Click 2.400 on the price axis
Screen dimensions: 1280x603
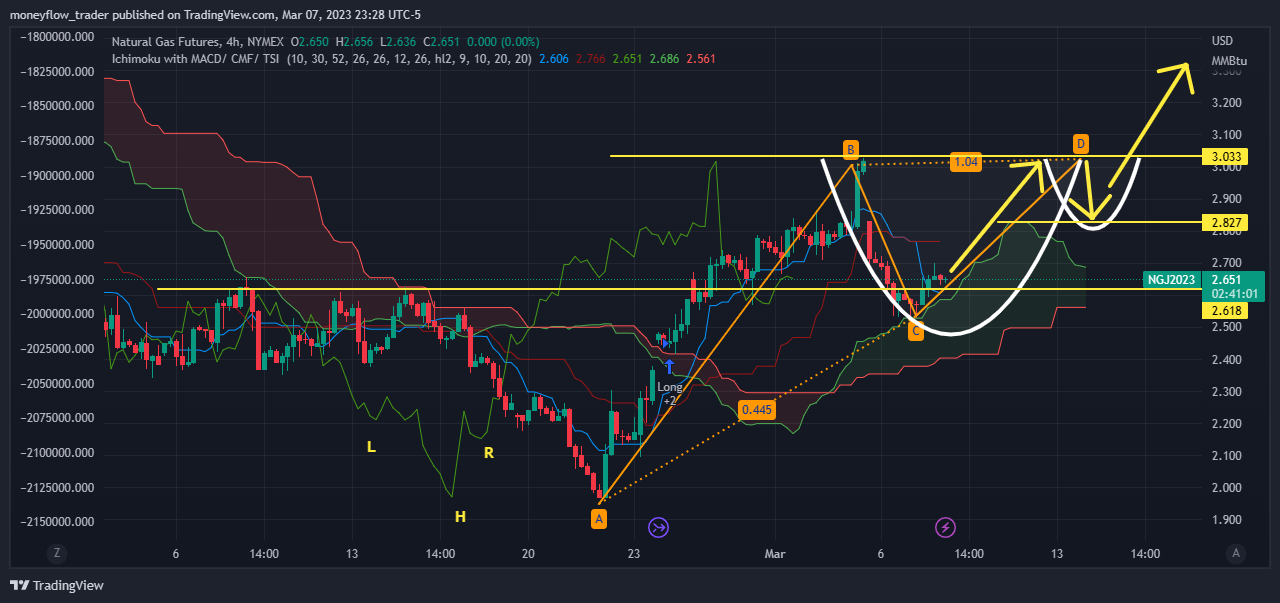1226,360
